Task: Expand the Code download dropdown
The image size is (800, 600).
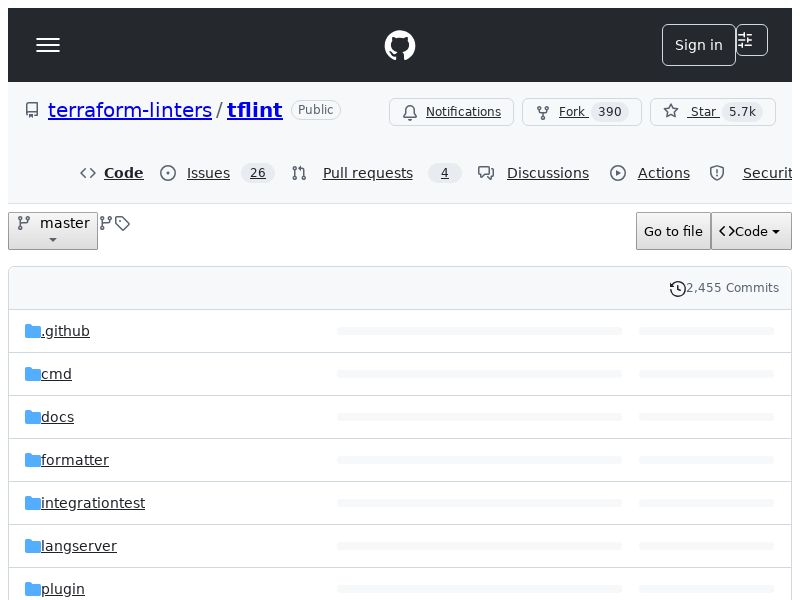Action: 751,231
